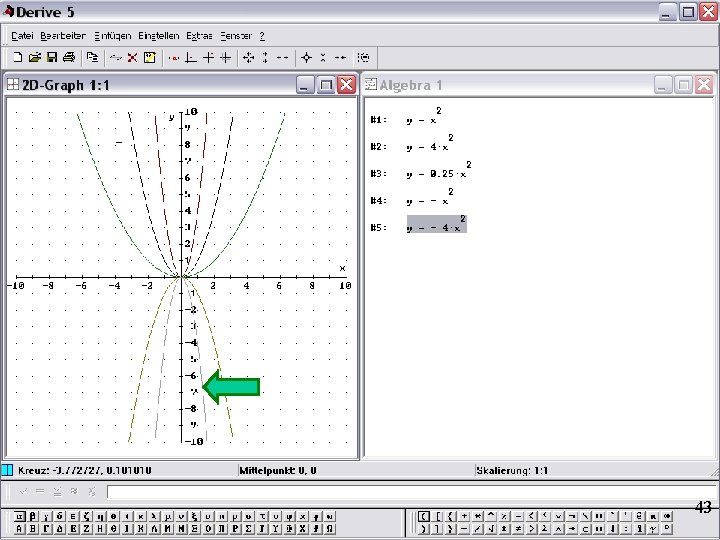Click the Open file folder icon
The width and height of the screenshot is (720, 540).
pos(34,57)
